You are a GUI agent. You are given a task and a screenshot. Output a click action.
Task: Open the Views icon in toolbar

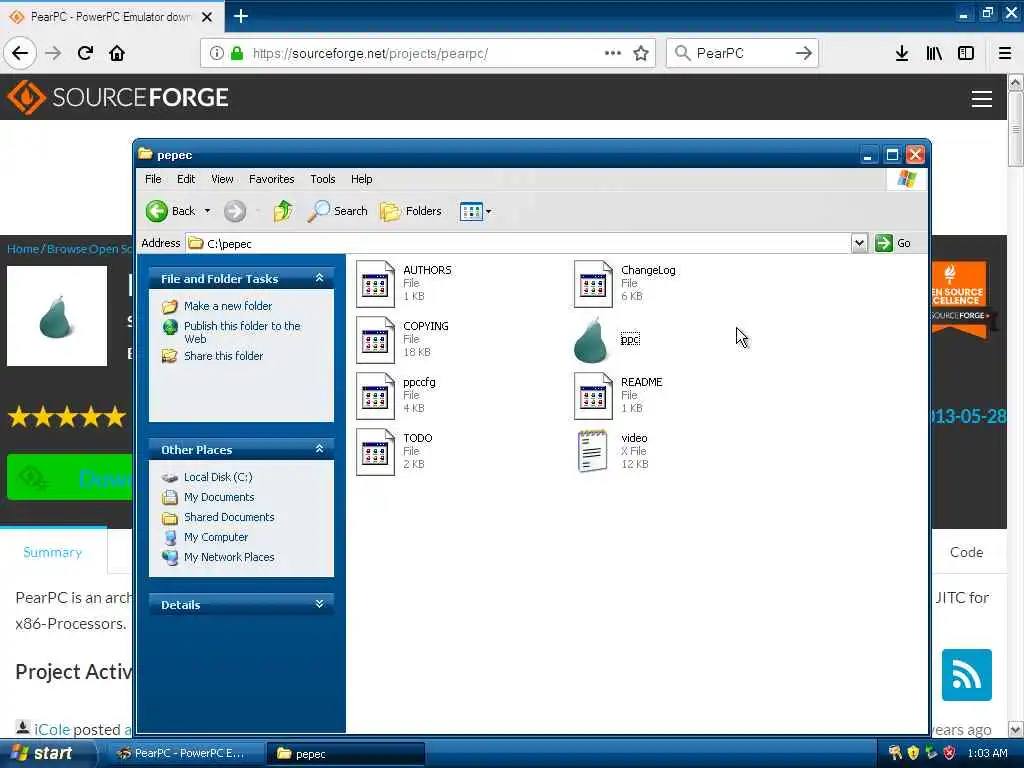tap(471, 211)
